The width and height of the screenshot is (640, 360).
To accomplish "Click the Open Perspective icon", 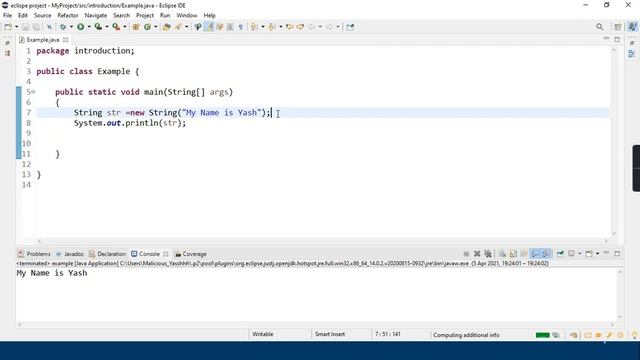I will point(618,27).
